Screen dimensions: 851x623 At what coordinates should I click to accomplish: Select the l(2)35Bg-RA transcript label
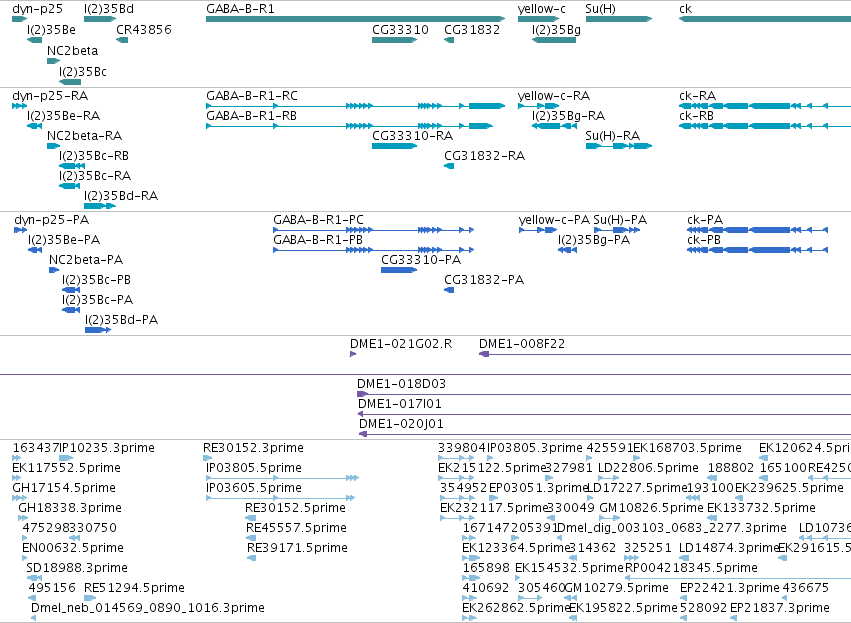pyautogui.click(x=568, y=116)
